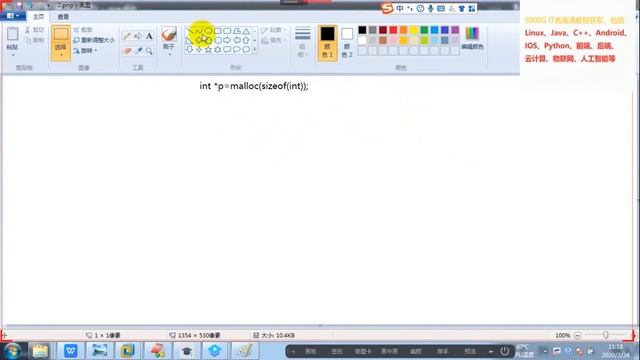Open File Explorer from the taskbar
640x360 pixels.
click(40, 351)
